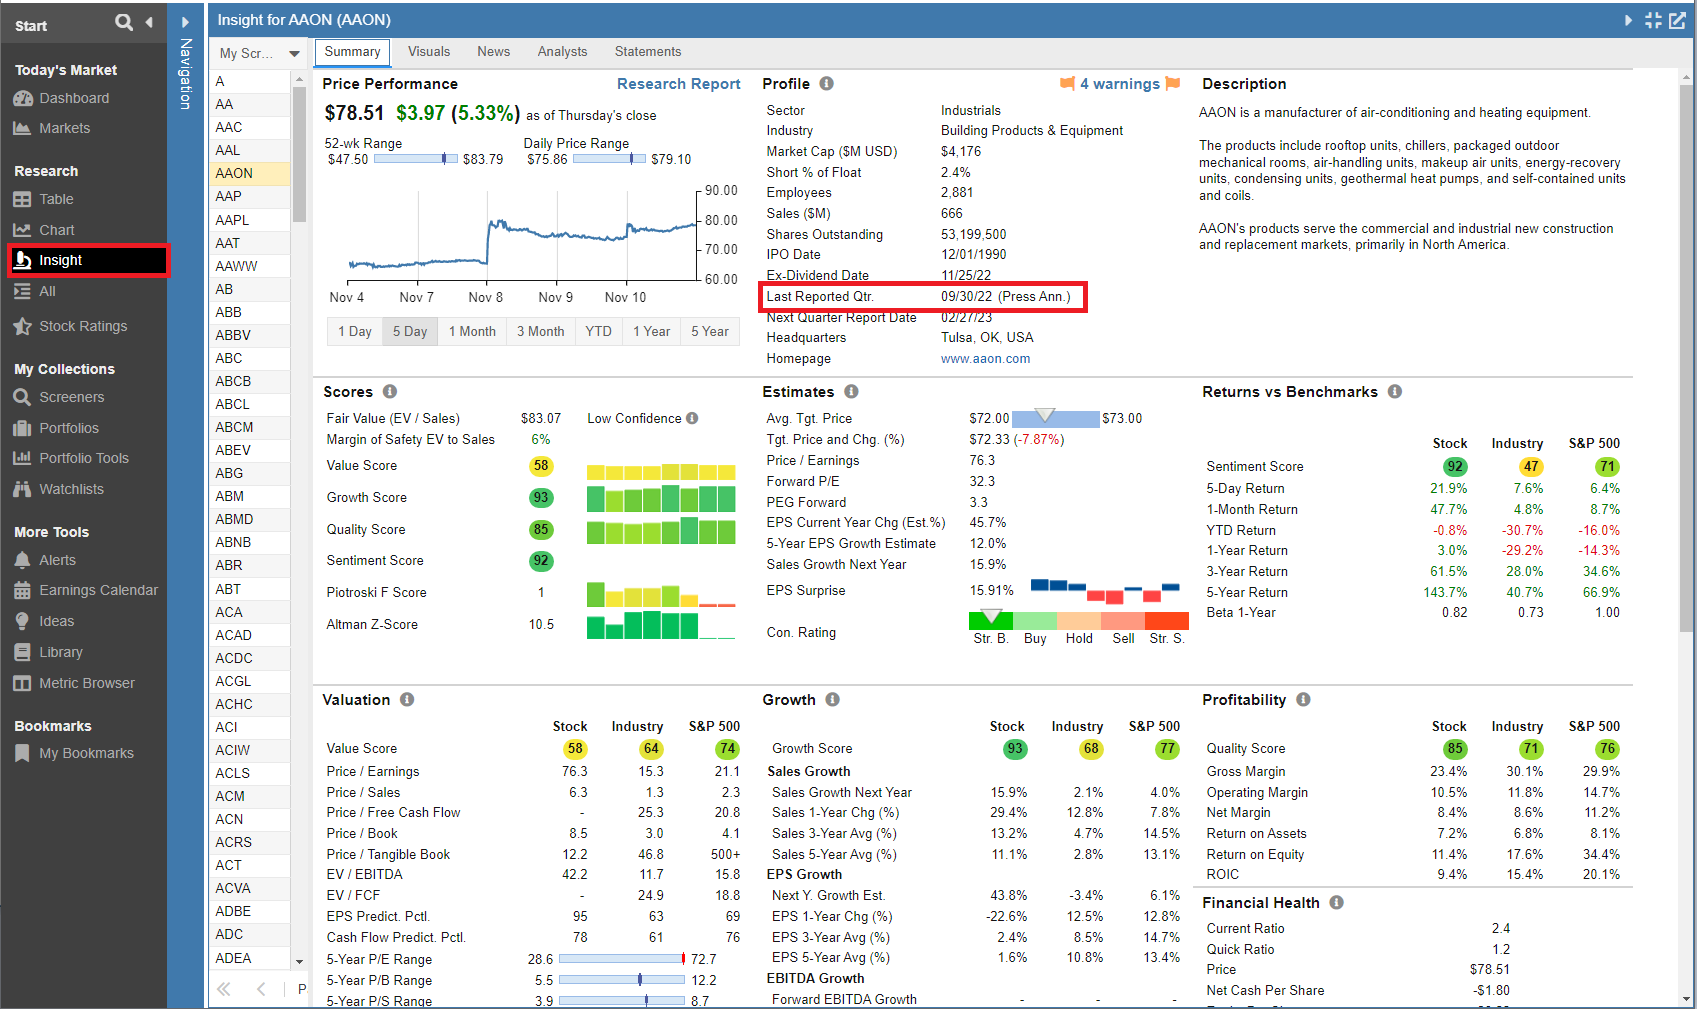View the 4 warnings link

tap(1120, 84)
